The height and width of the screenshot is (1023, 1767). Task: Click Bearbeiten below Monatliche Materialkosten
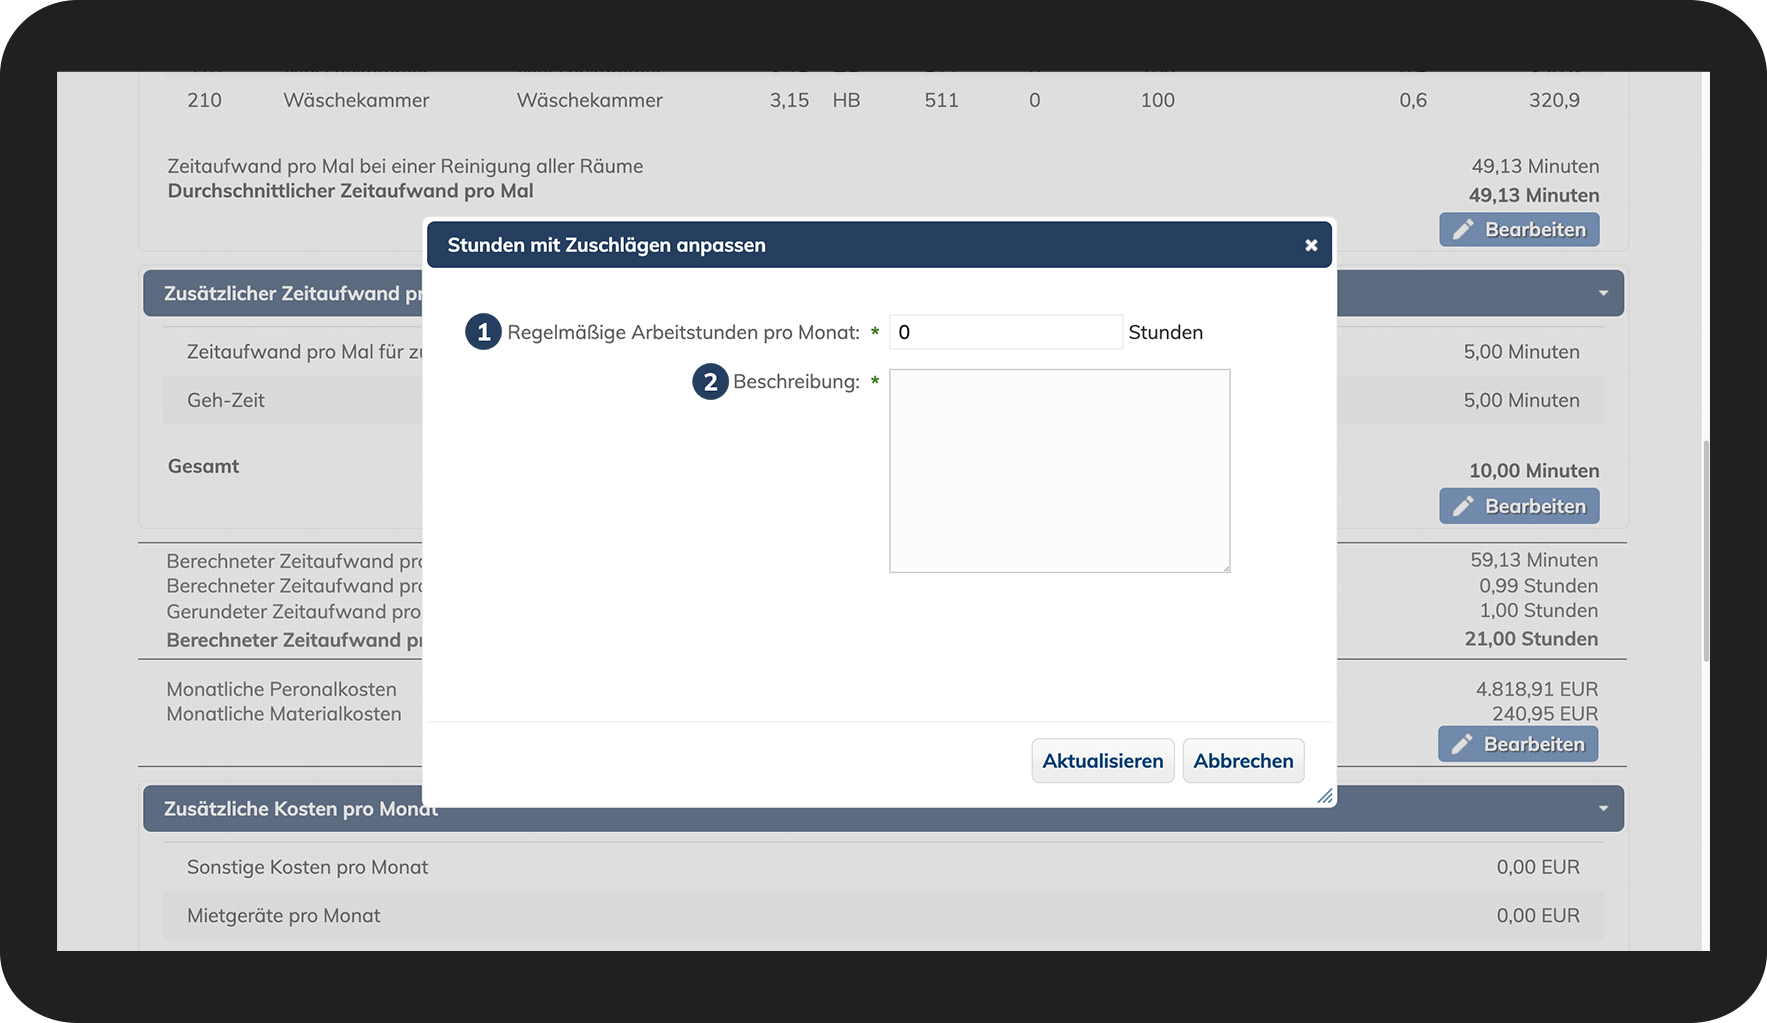(x=1518, y=744)
